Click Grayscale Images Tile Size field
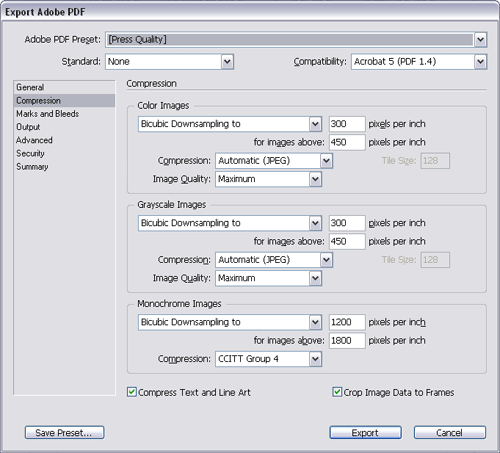The width and height of the screenshot is (500, 453). click(435, 260)
